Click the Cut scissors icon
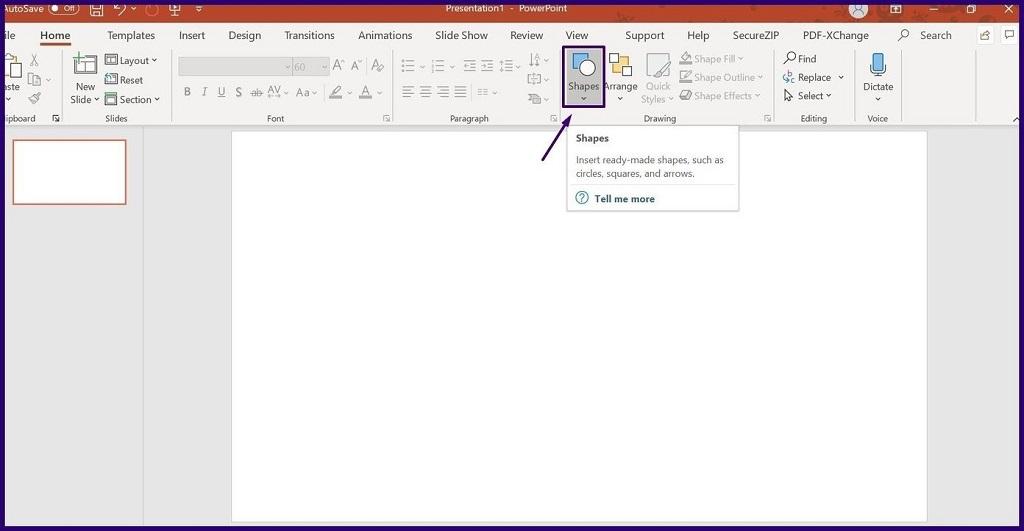 tap(34, 60)
